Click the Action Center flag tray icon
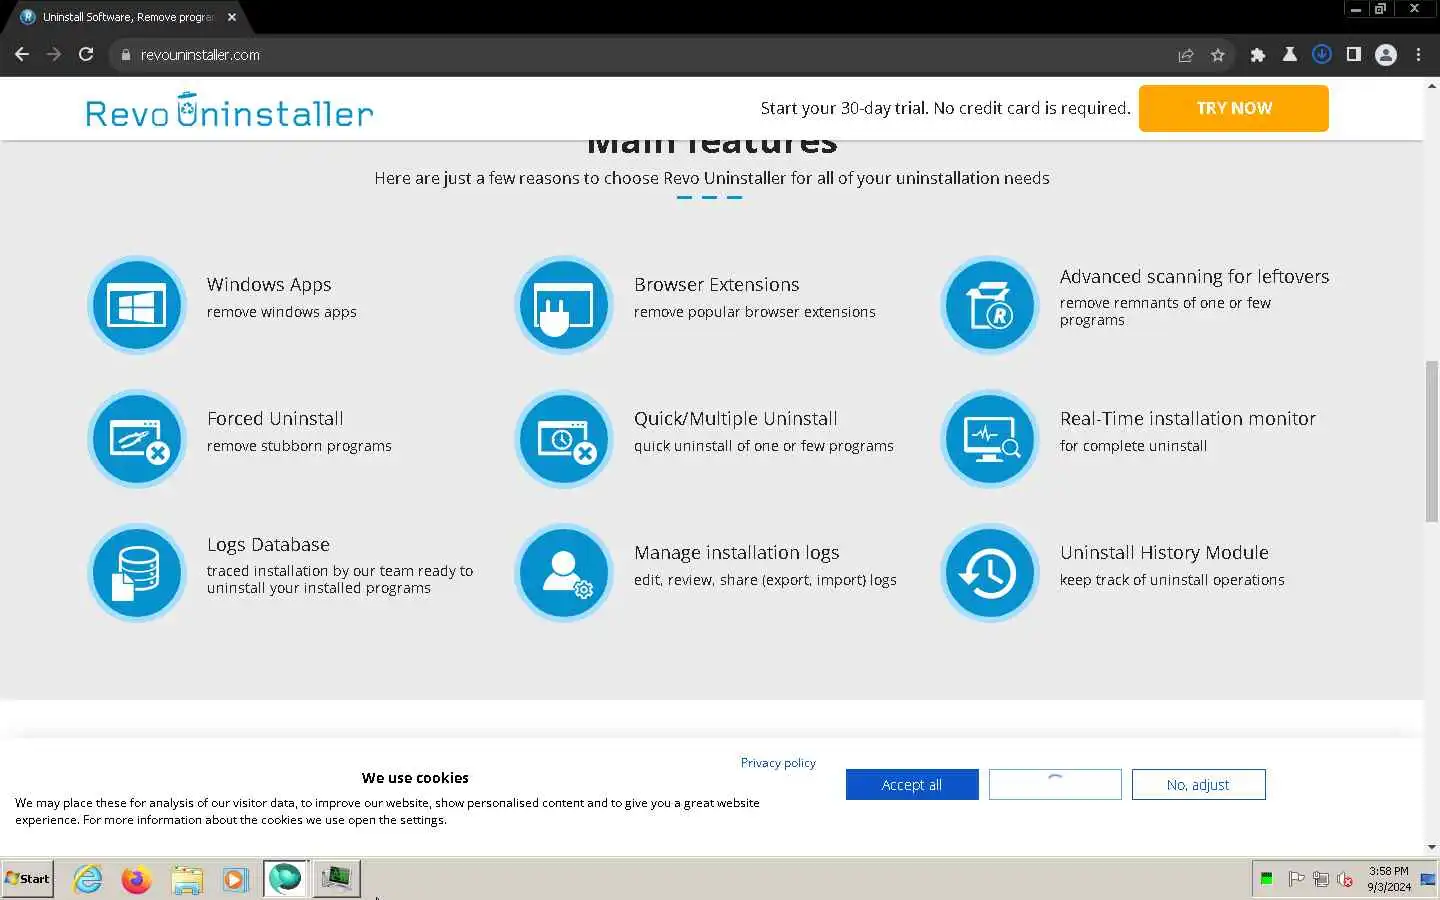 (x=1296, y=879)
